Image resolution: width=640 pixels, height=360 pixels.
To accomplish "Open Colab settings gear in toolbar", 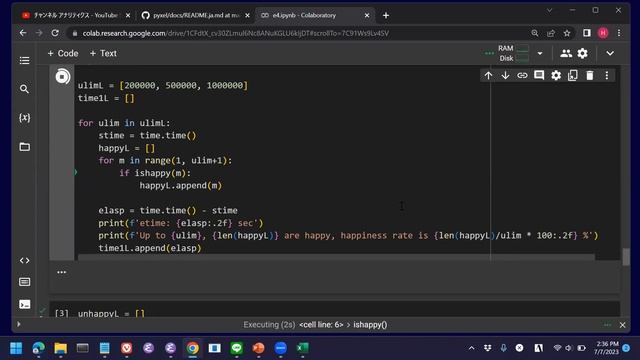I will tap(582, 53).
